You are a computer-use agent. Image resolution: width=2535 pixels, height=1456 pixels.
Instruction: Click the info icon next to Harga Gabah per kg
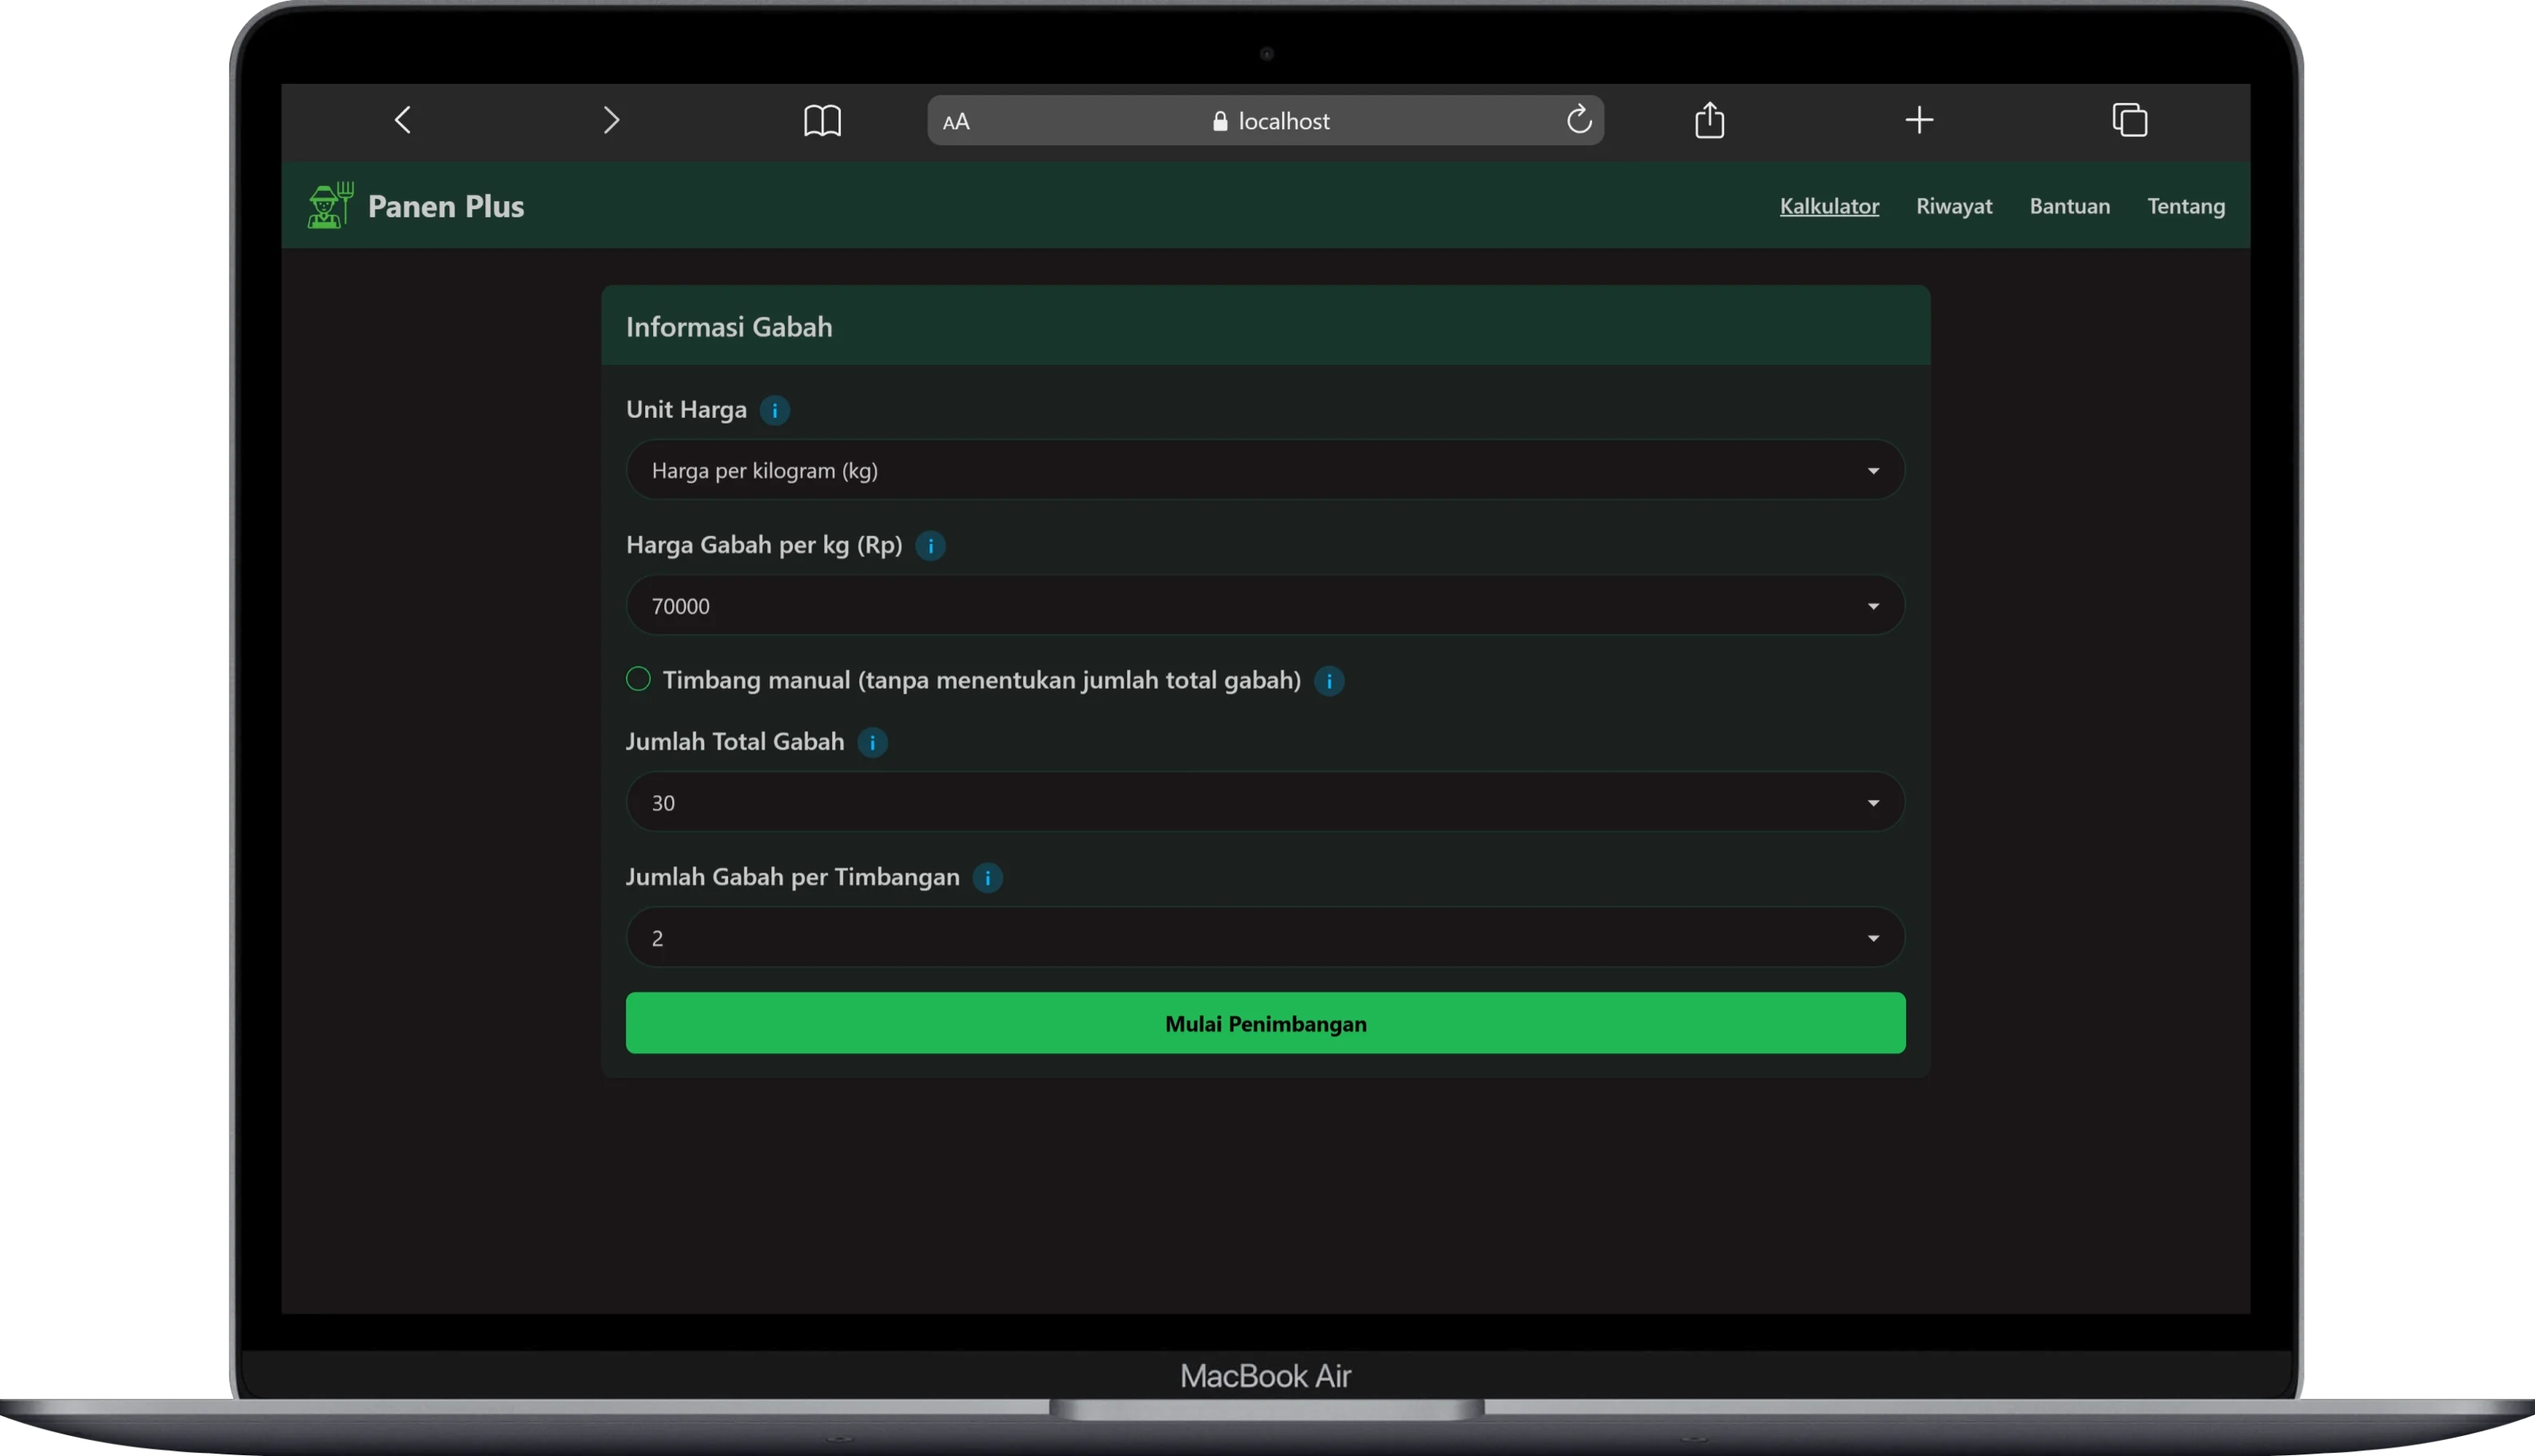(x=931, y=545)
